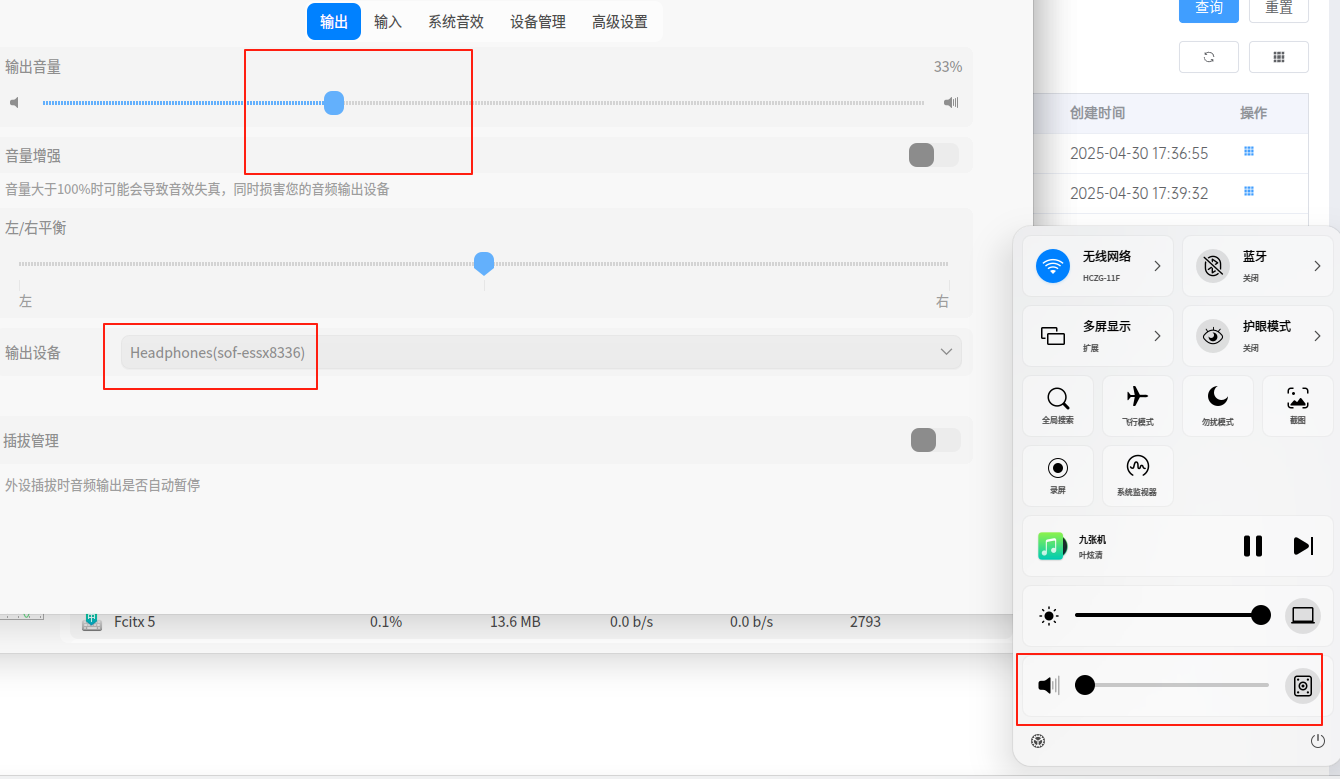Open 全局搜索 global search

[1058, 405]
